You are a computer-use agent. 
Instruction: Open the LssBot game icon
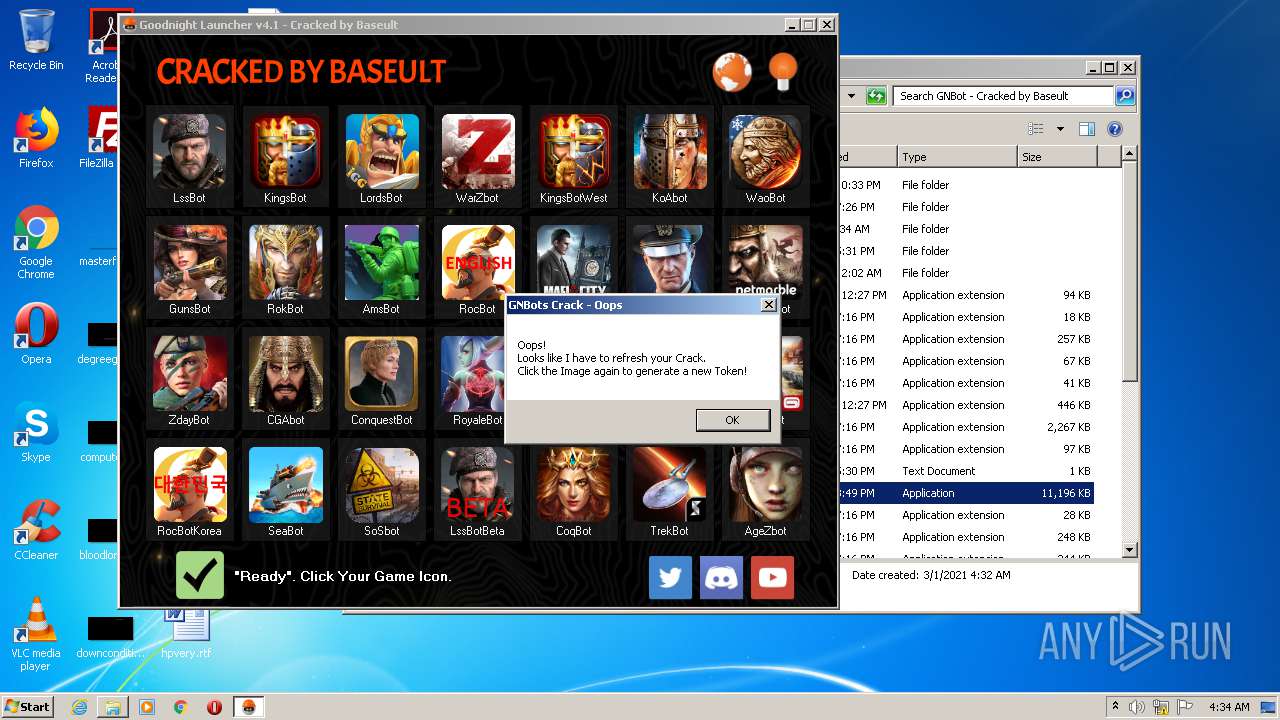[x=189, y=152]
